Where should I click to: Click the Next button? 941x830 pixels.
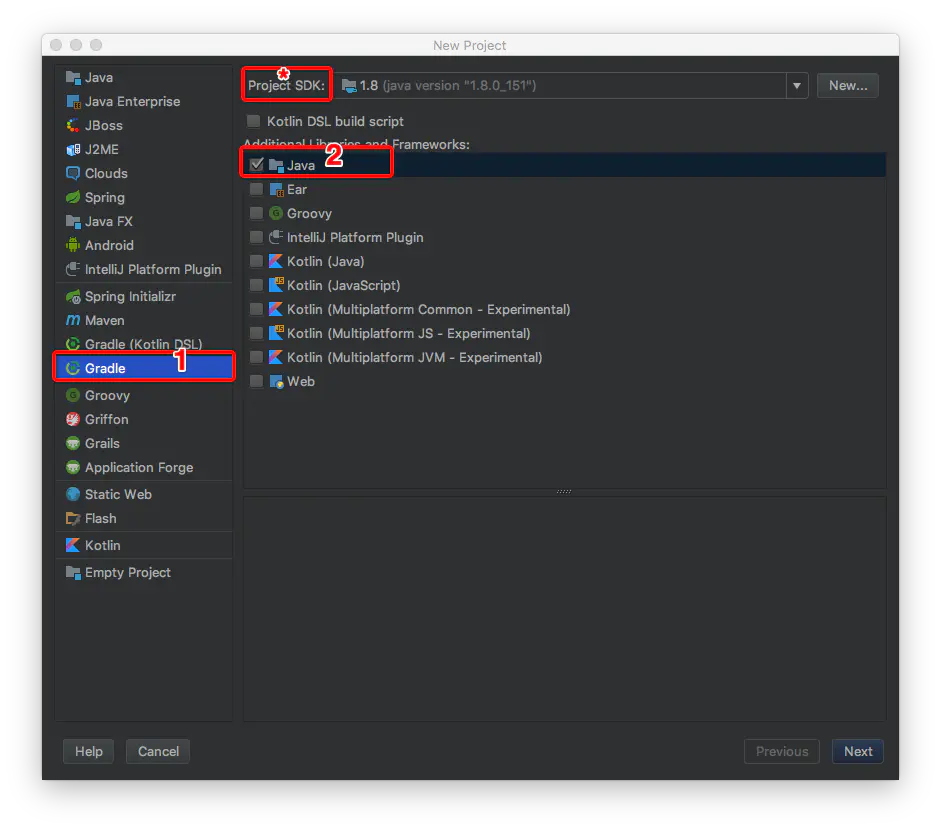pos(858,751)
